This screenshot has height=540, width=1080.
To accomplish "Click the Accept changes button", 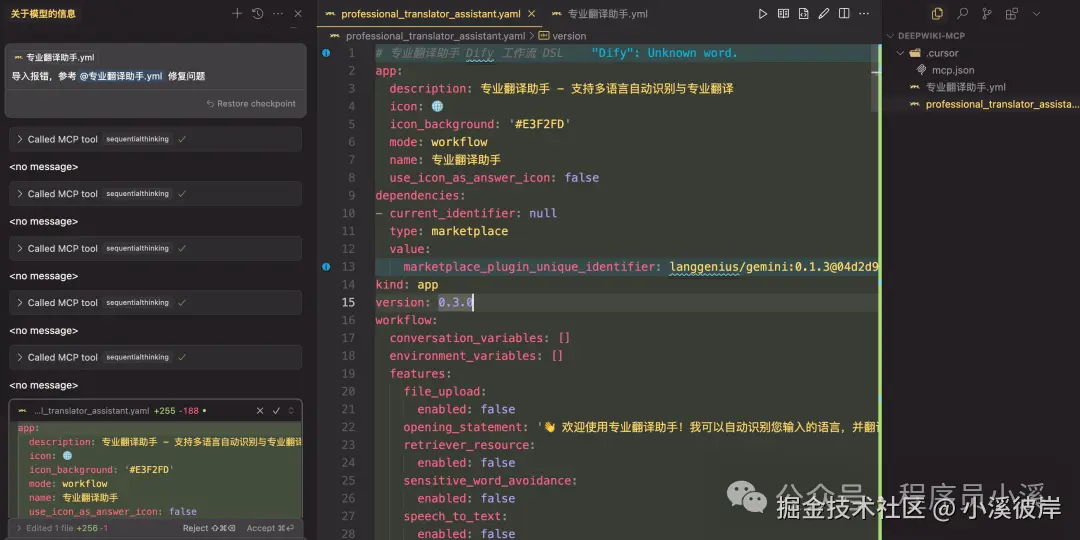I will point(270,528).
